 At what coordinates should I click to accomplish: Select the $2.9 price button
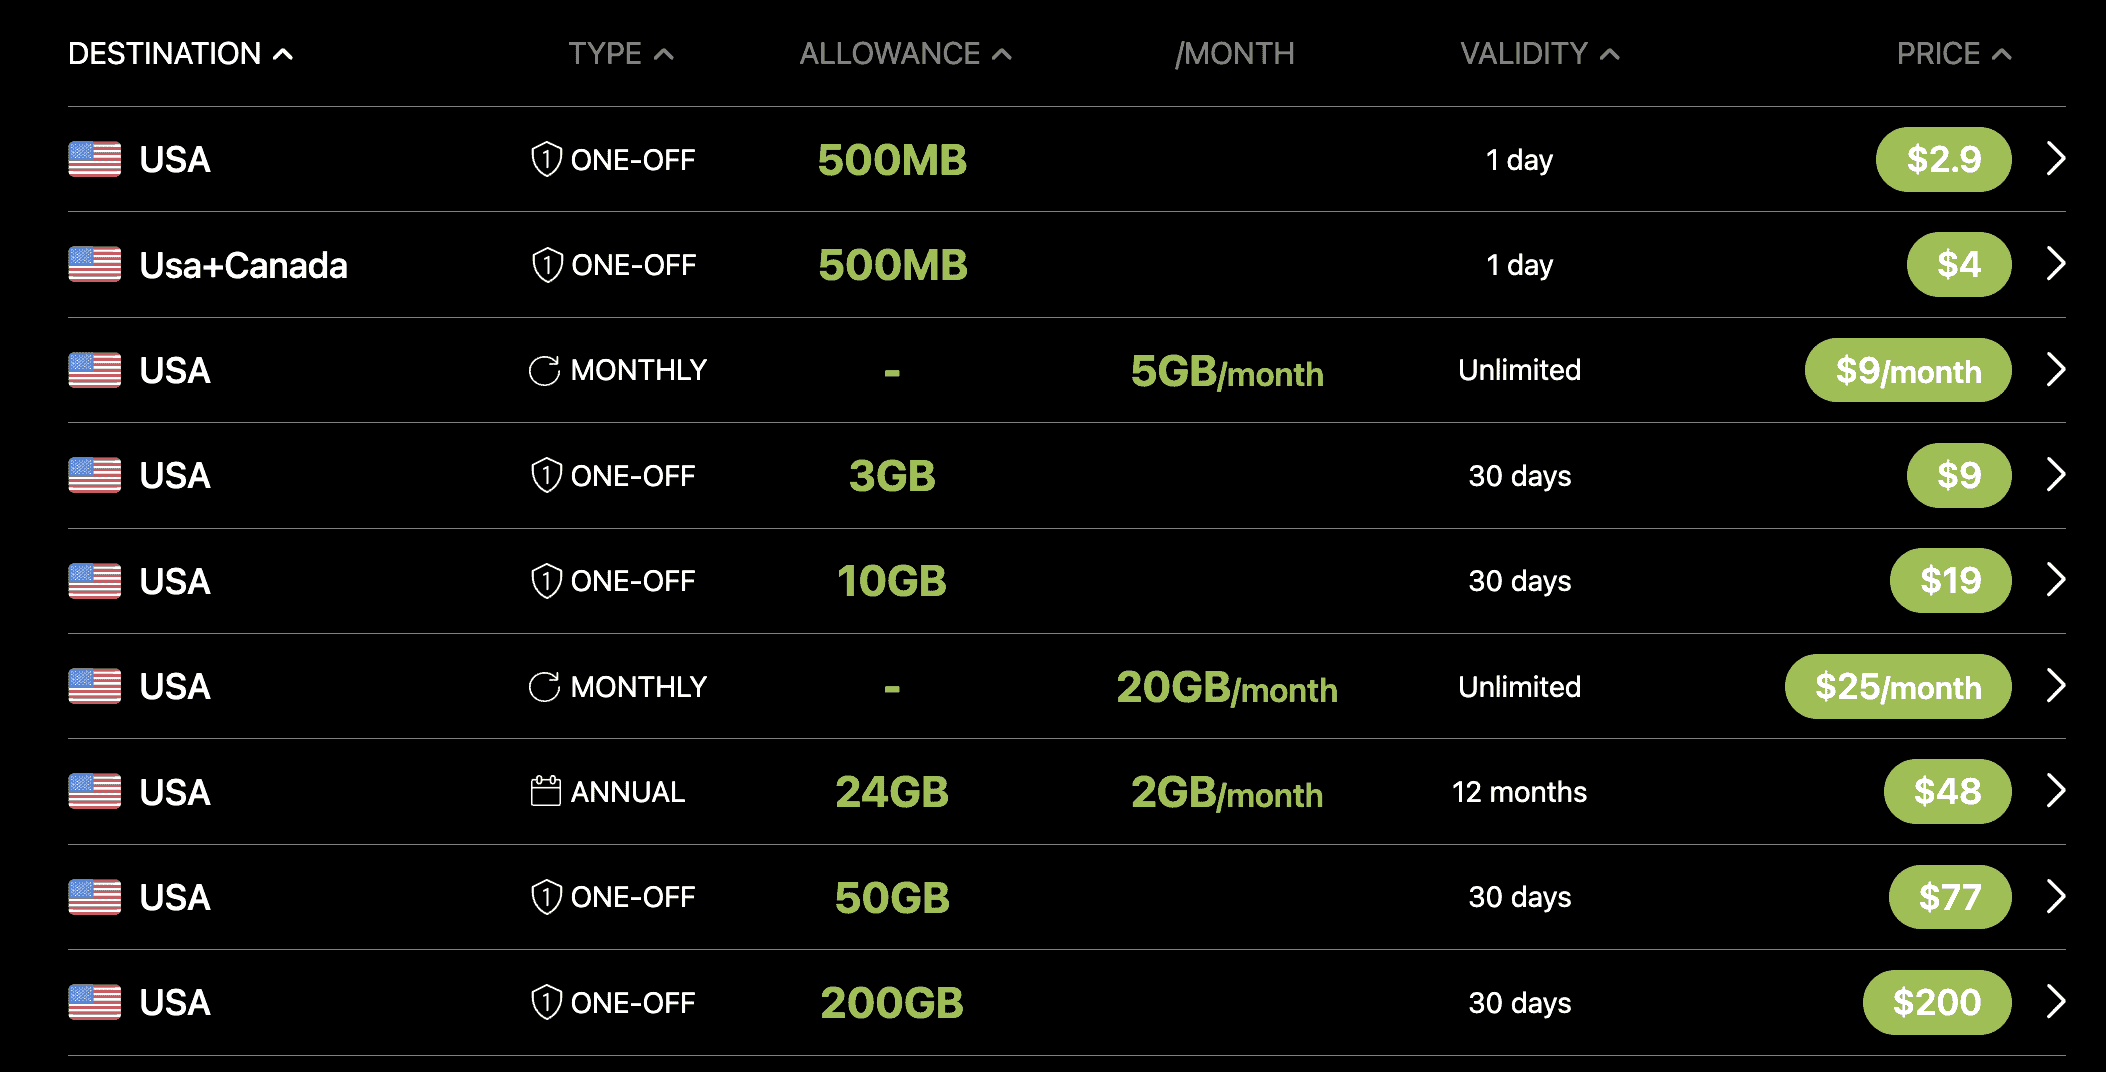[1943, 160]
